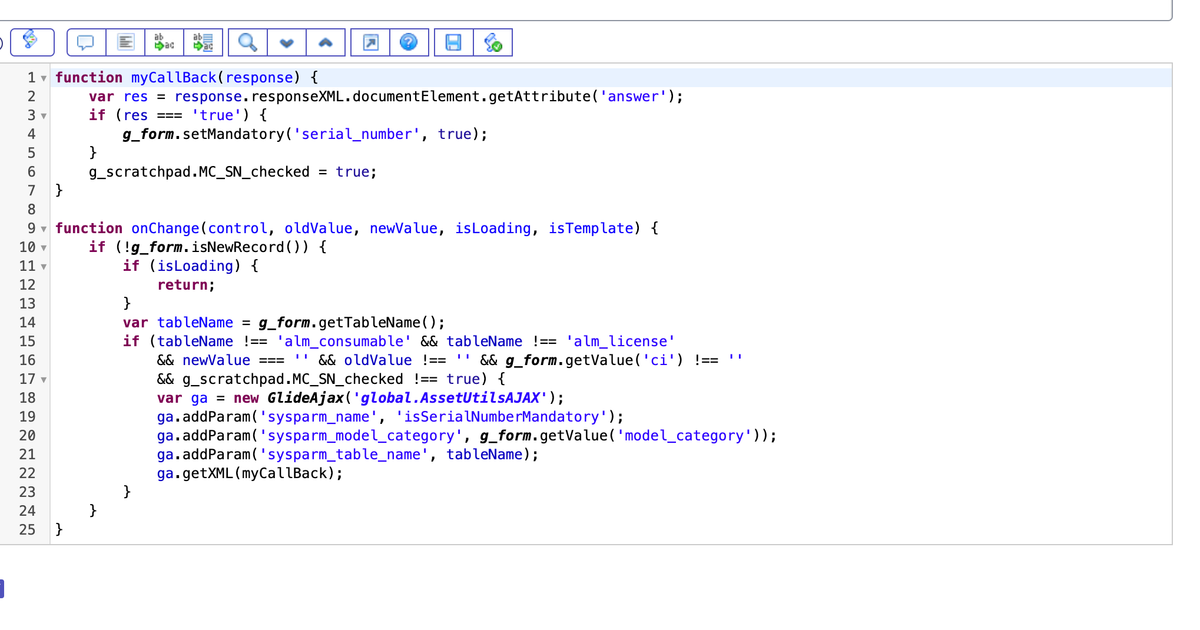Toggle the syntax editor icon
Image resolution: width=1200 pixels, height=630 pixels.
click(x=34, y=42)
